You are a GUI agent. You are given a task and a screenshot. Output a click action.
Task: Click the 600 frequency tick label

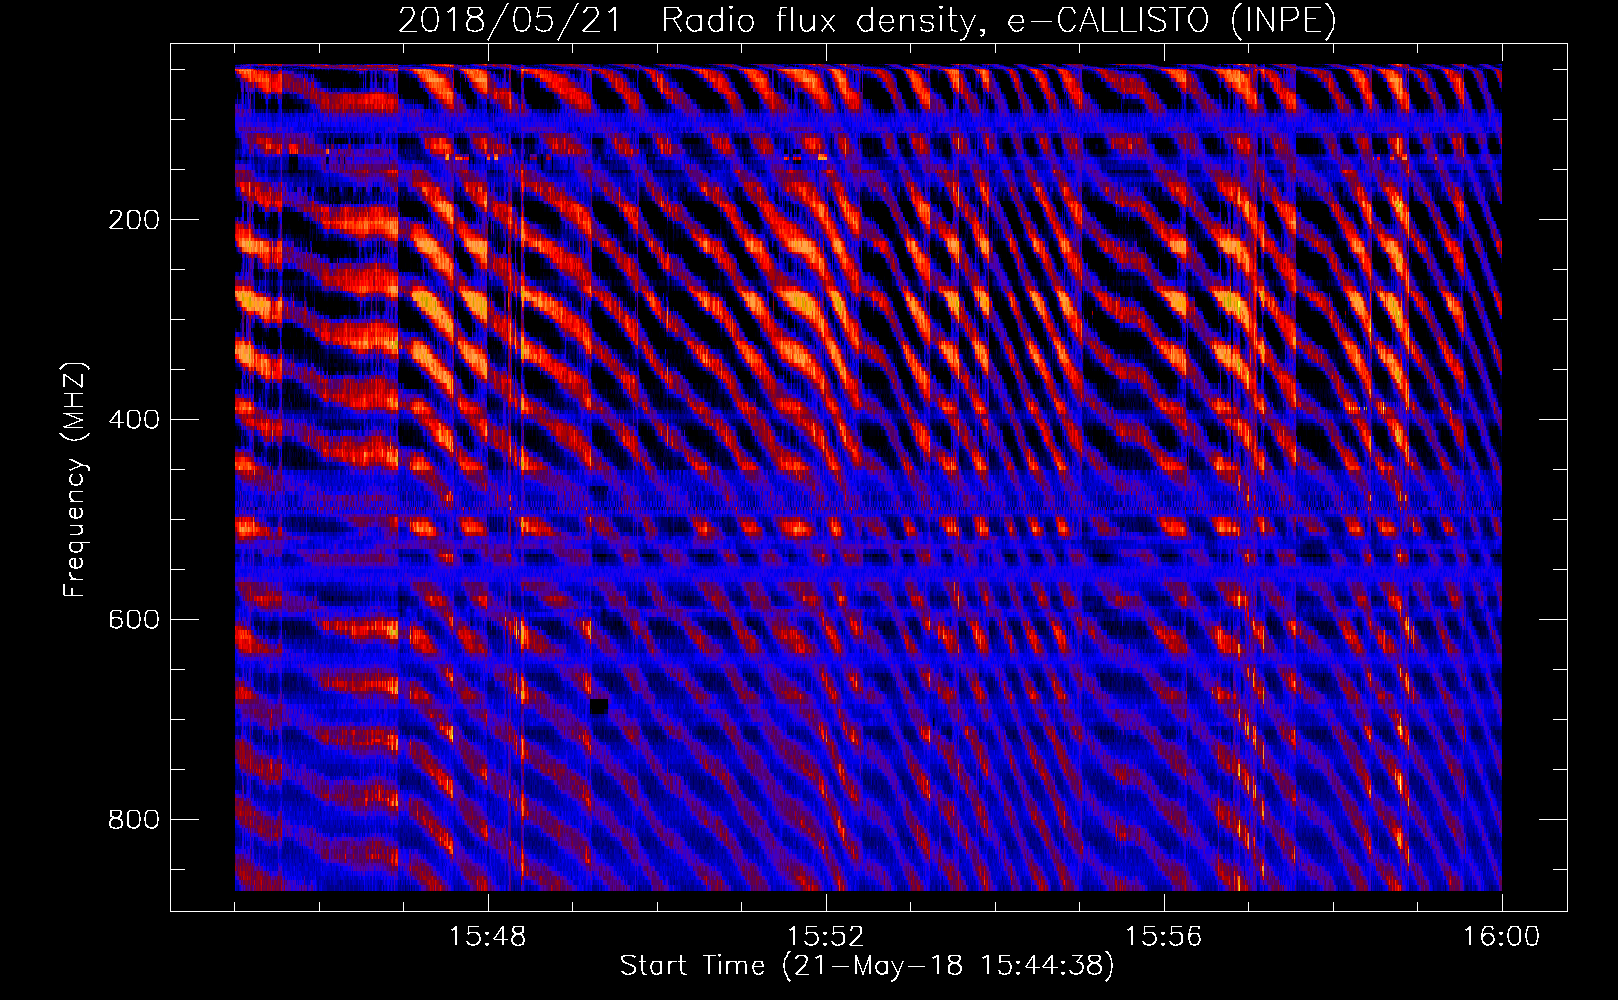click(134, 620)
